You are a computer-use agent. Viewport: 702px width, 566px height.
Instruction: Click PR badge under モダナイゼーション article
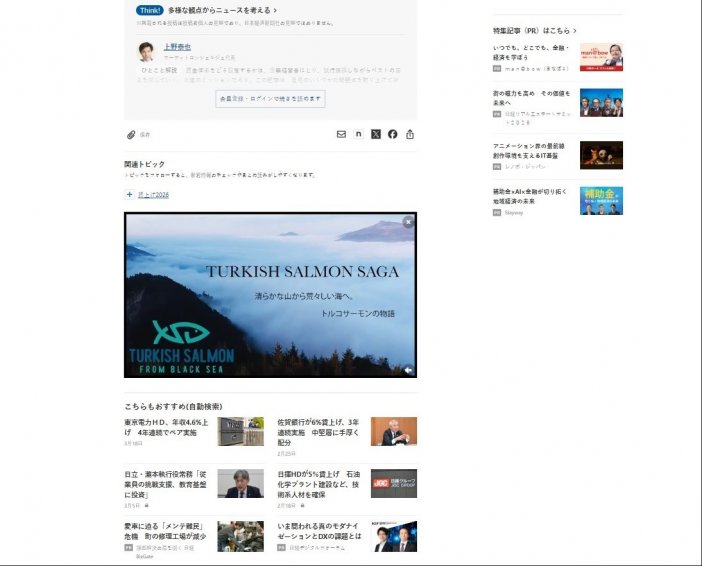click(x=281, y=547)
